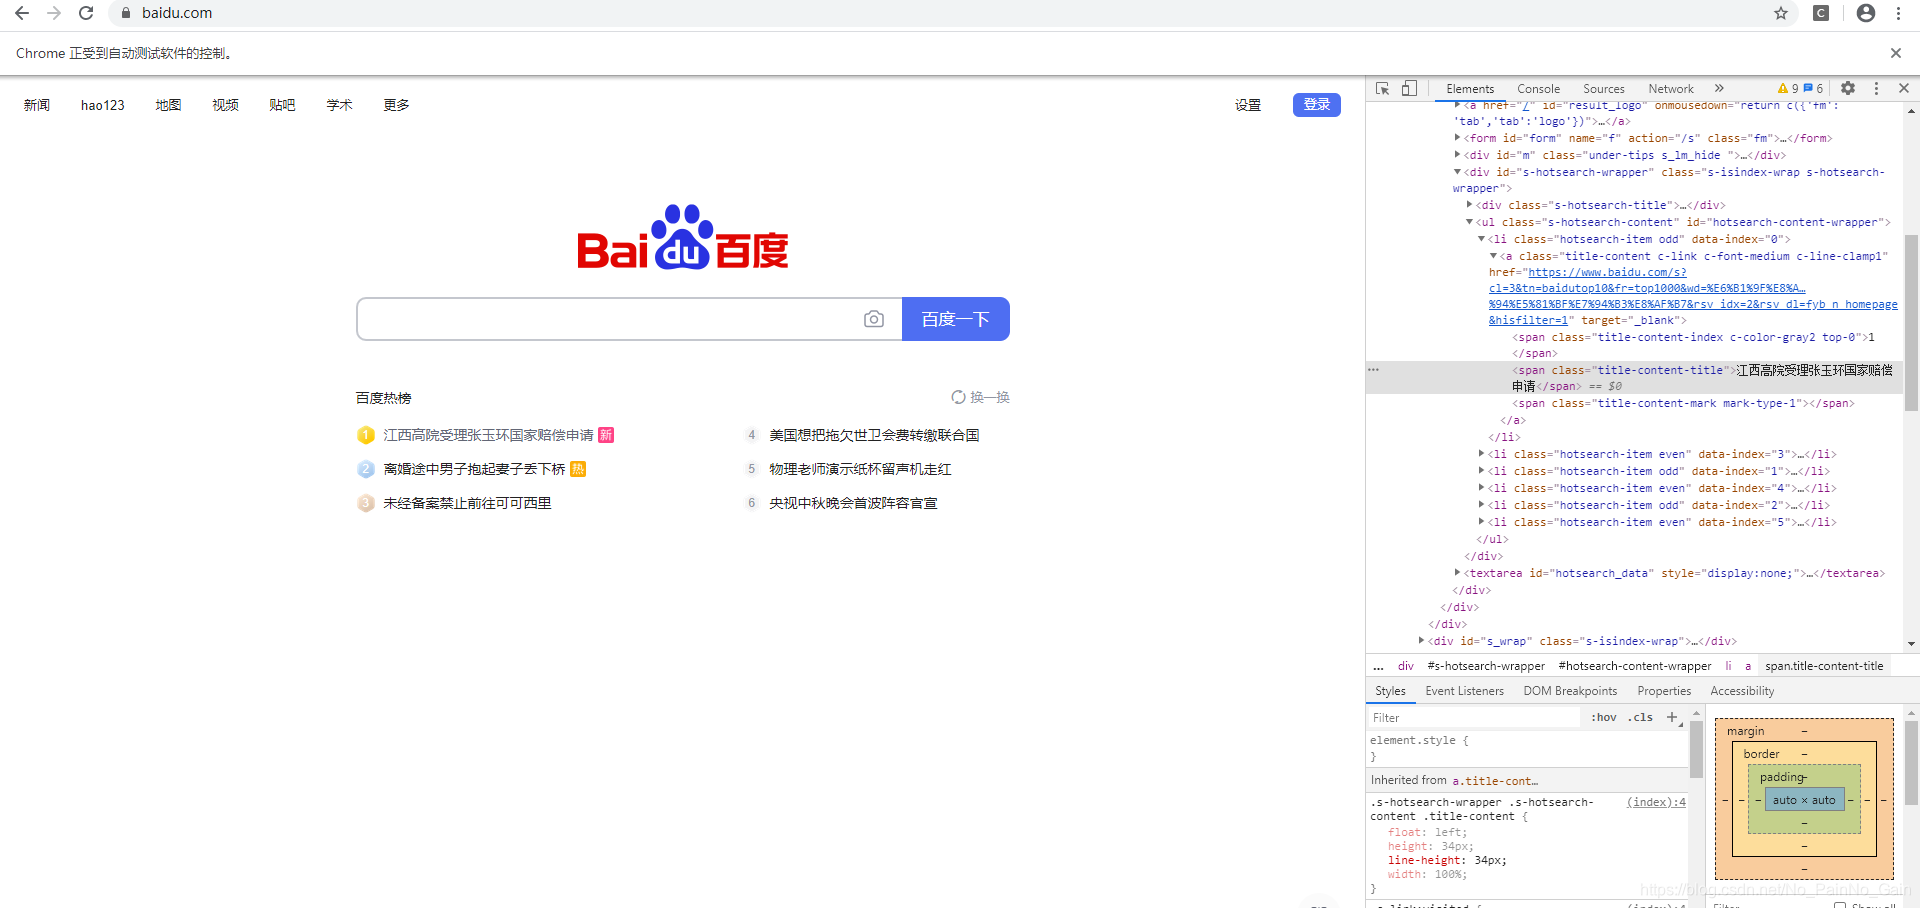Add a new style rule with plus
Screen dimensions: 1920x908
tap(1672, 717)
